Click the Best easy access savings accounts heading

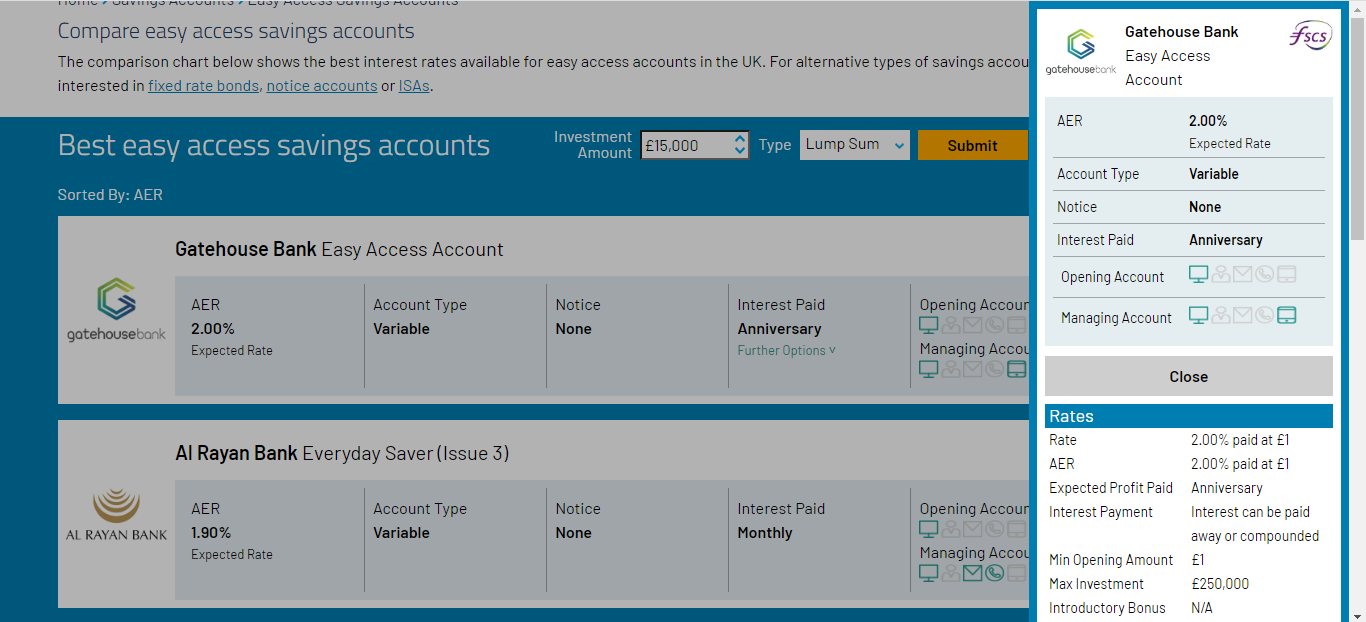[274, 145]
